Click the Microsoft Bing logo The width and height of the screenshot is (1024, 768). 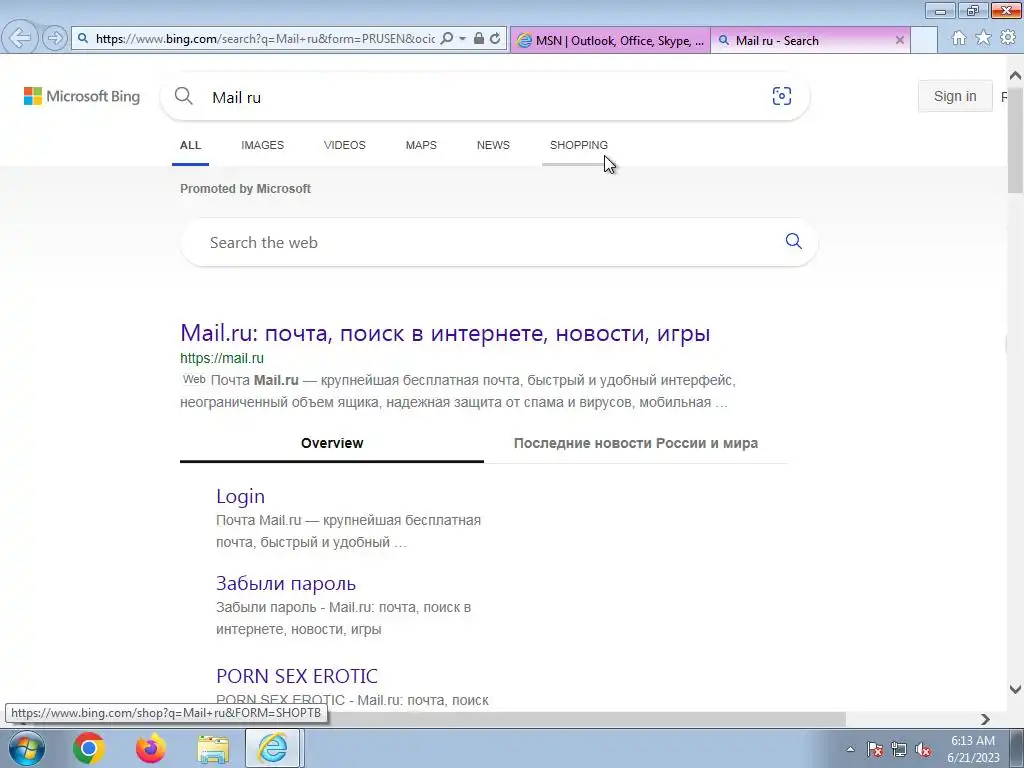(x=82, y=96)
